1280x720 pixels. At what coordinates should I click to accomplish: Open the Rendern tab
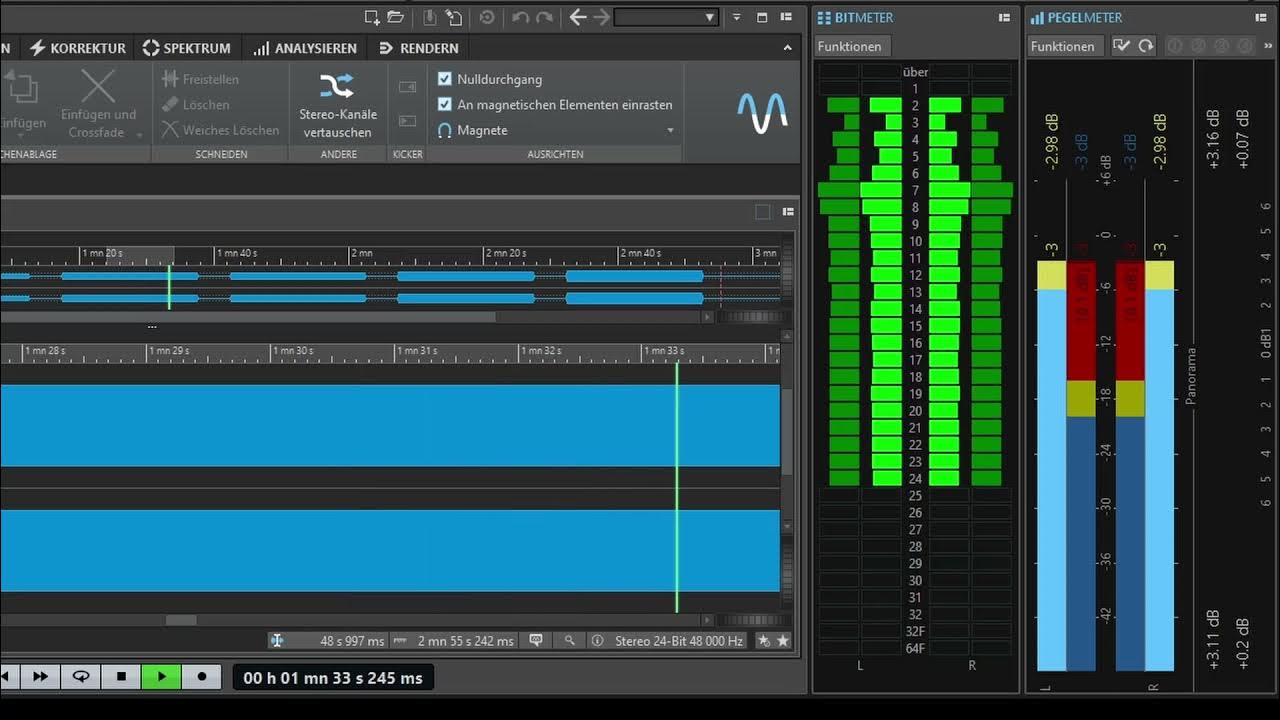pyautogui.click(x=418, y=48)
